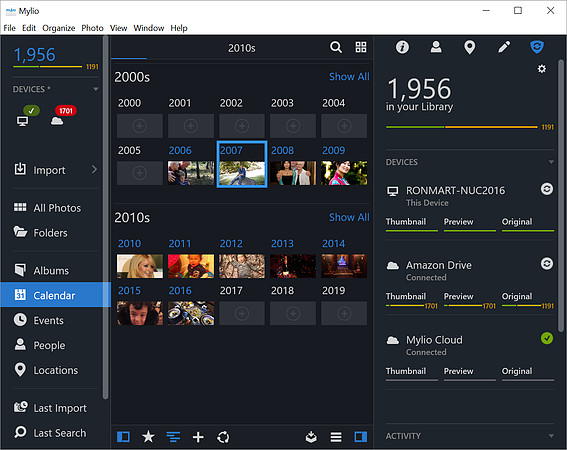Screen dimensions: 567x450
Task: Open the 2007 year thumbnail
Action: tap(242, 173)
